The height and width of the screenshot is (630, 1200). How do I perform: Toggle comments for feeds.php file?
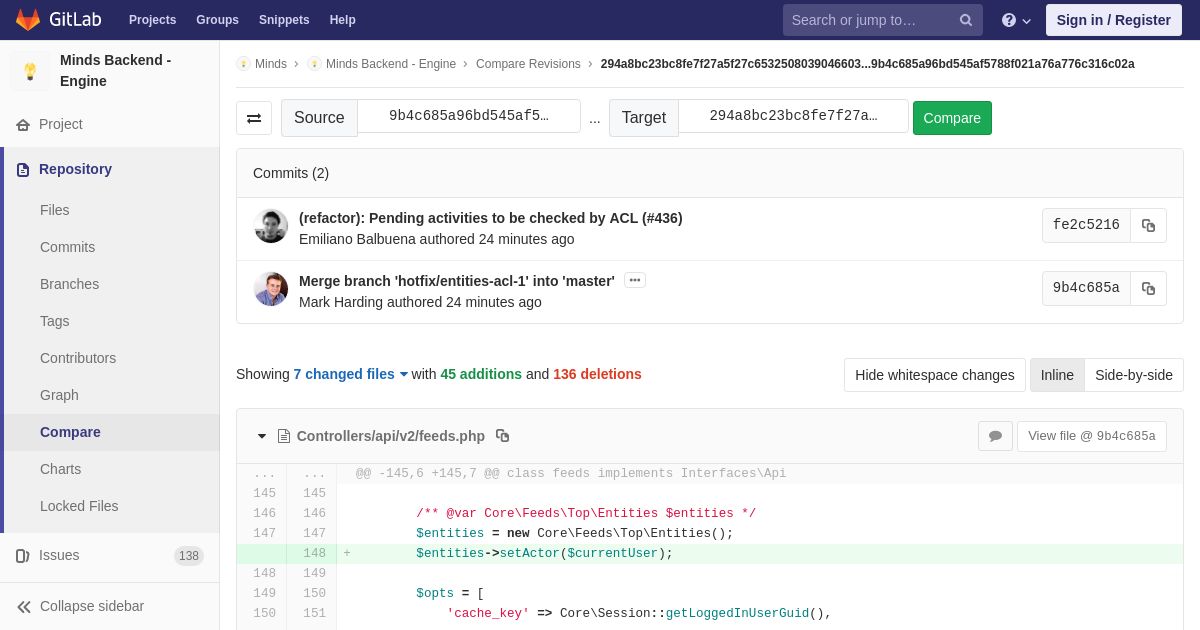[x=995, y=436]
